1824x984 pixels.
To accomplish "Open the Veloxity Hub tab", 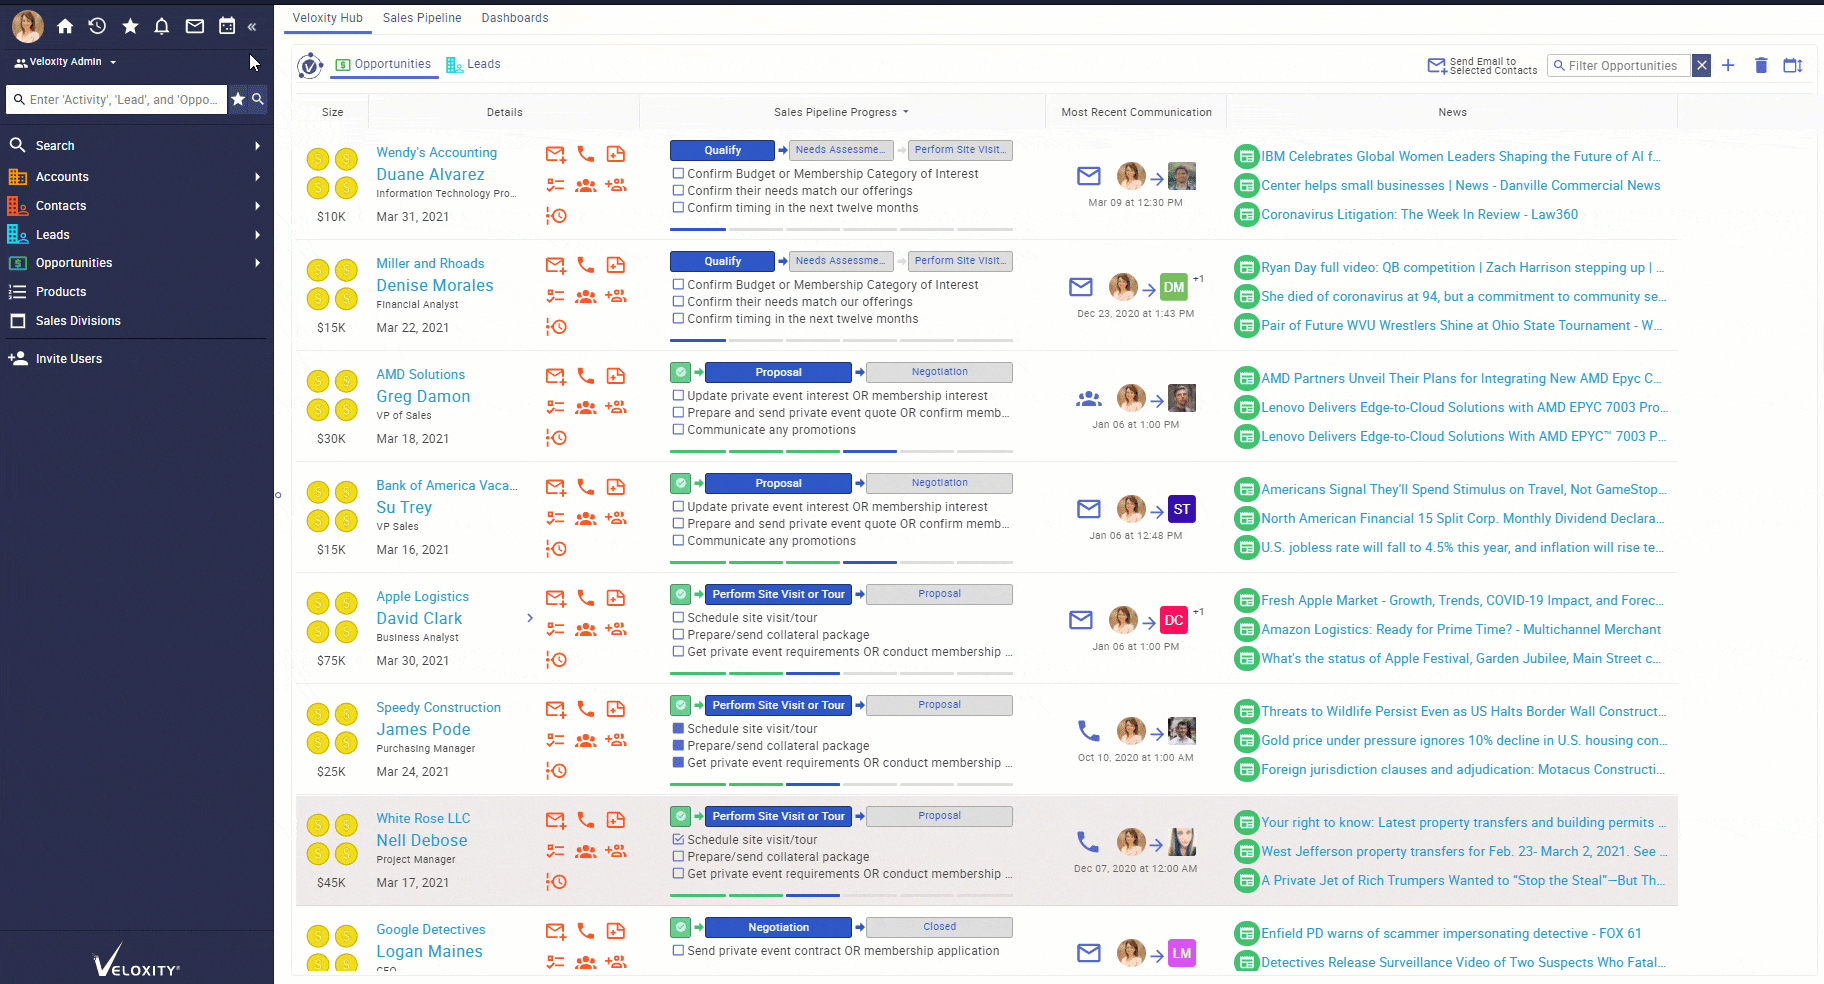I will tap(328, 18).
